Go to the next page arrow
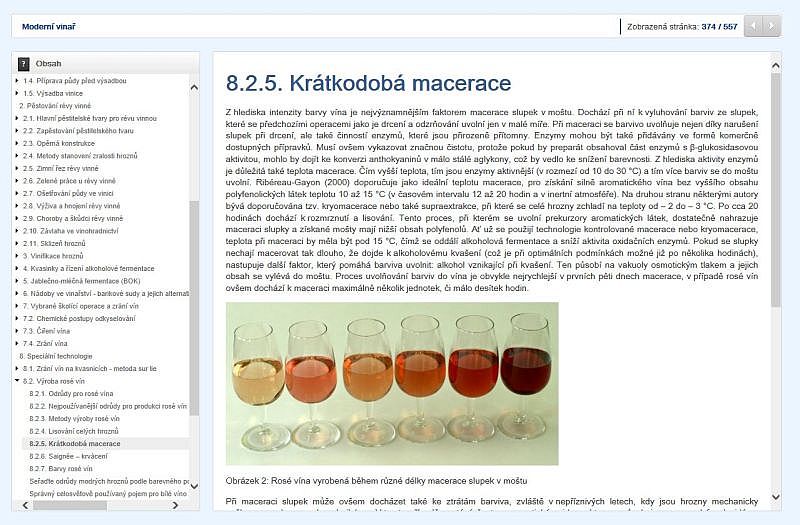The width and height of the screenshot is (800, 525). click(772, 26)
